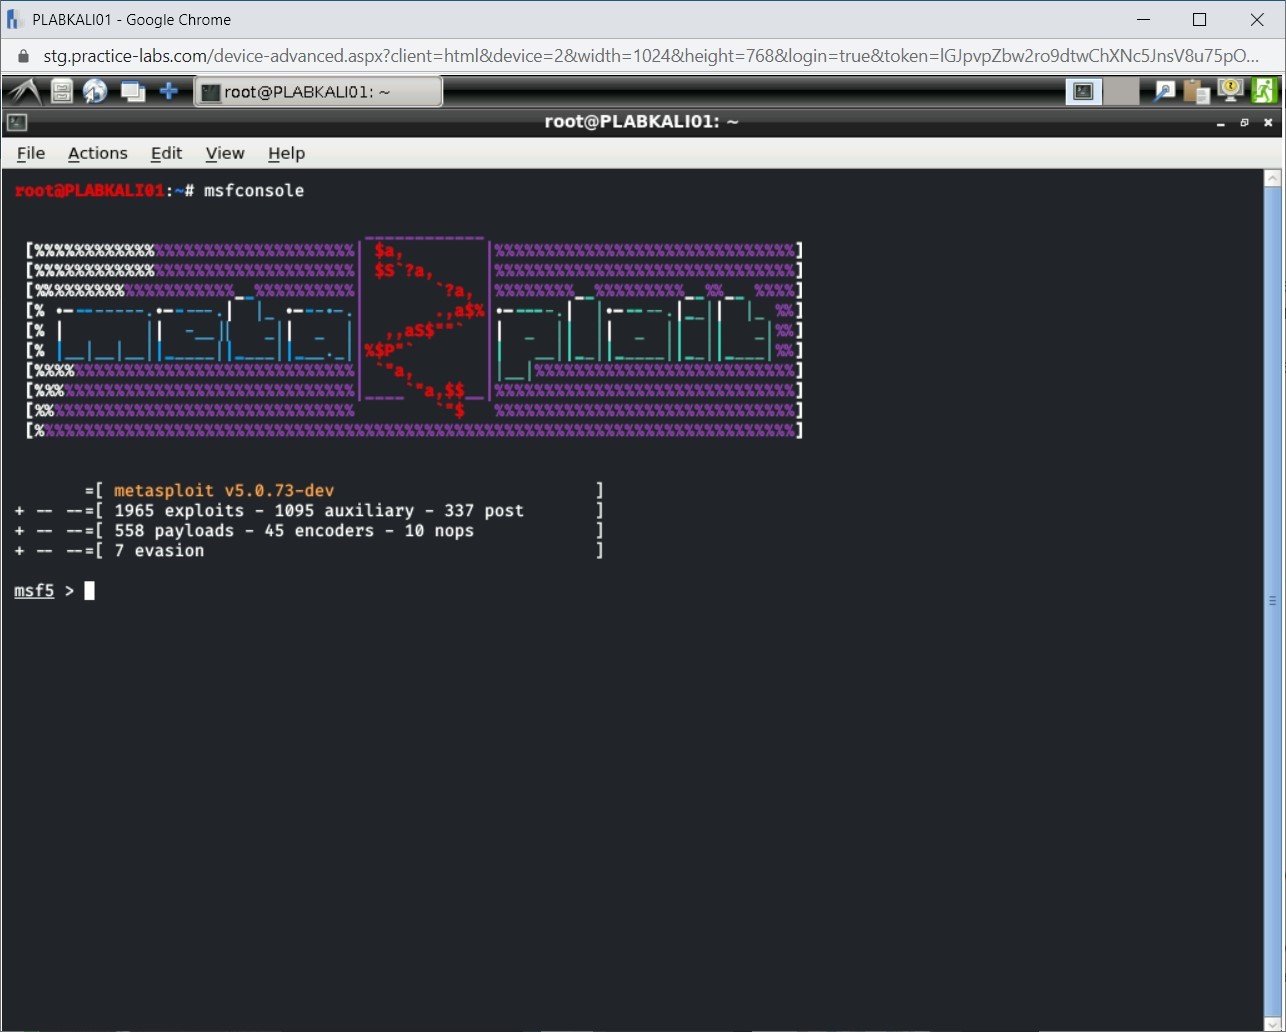Expand the Help menu

coord(286,153)
